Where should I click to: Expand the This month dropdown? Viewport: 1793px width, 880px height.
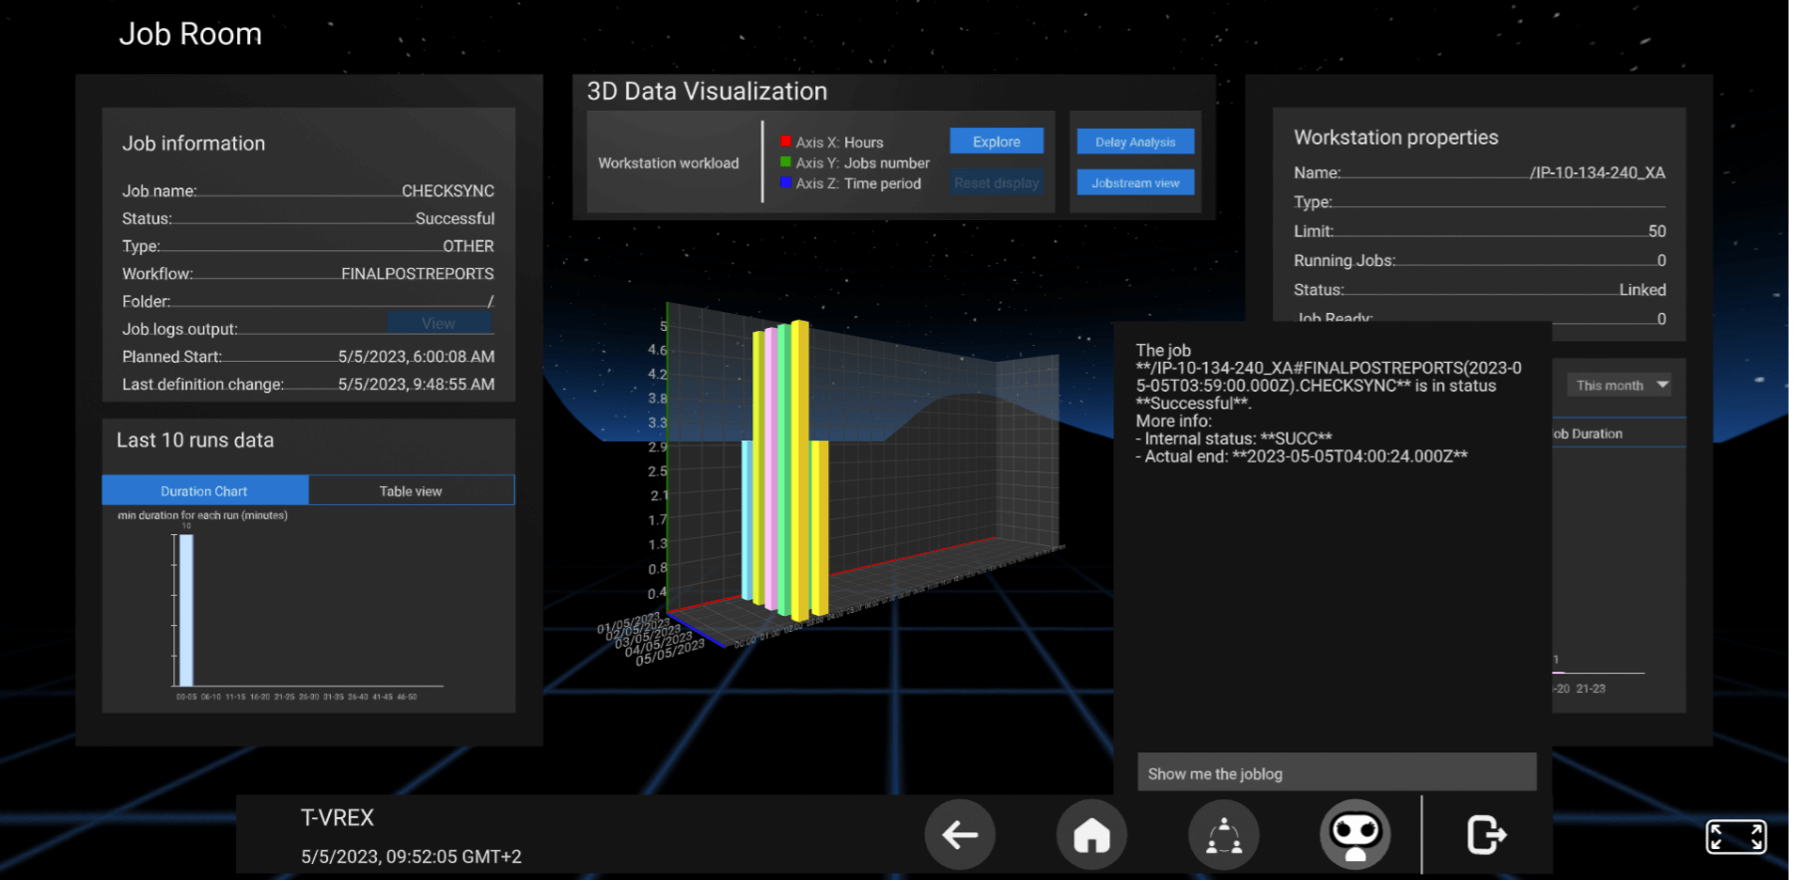pyautogui.click(x=1618, y=385)
